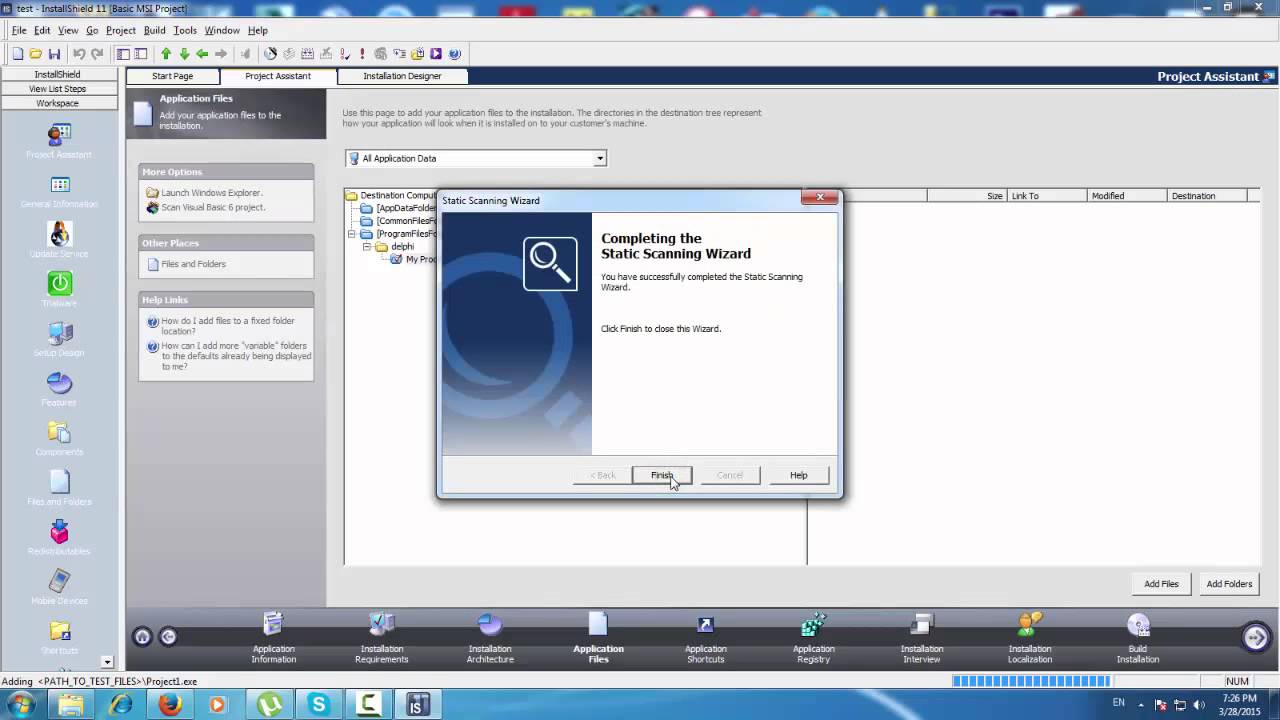Click the New Project toolbar icon

pyautogui.click(x=18, y=54)
